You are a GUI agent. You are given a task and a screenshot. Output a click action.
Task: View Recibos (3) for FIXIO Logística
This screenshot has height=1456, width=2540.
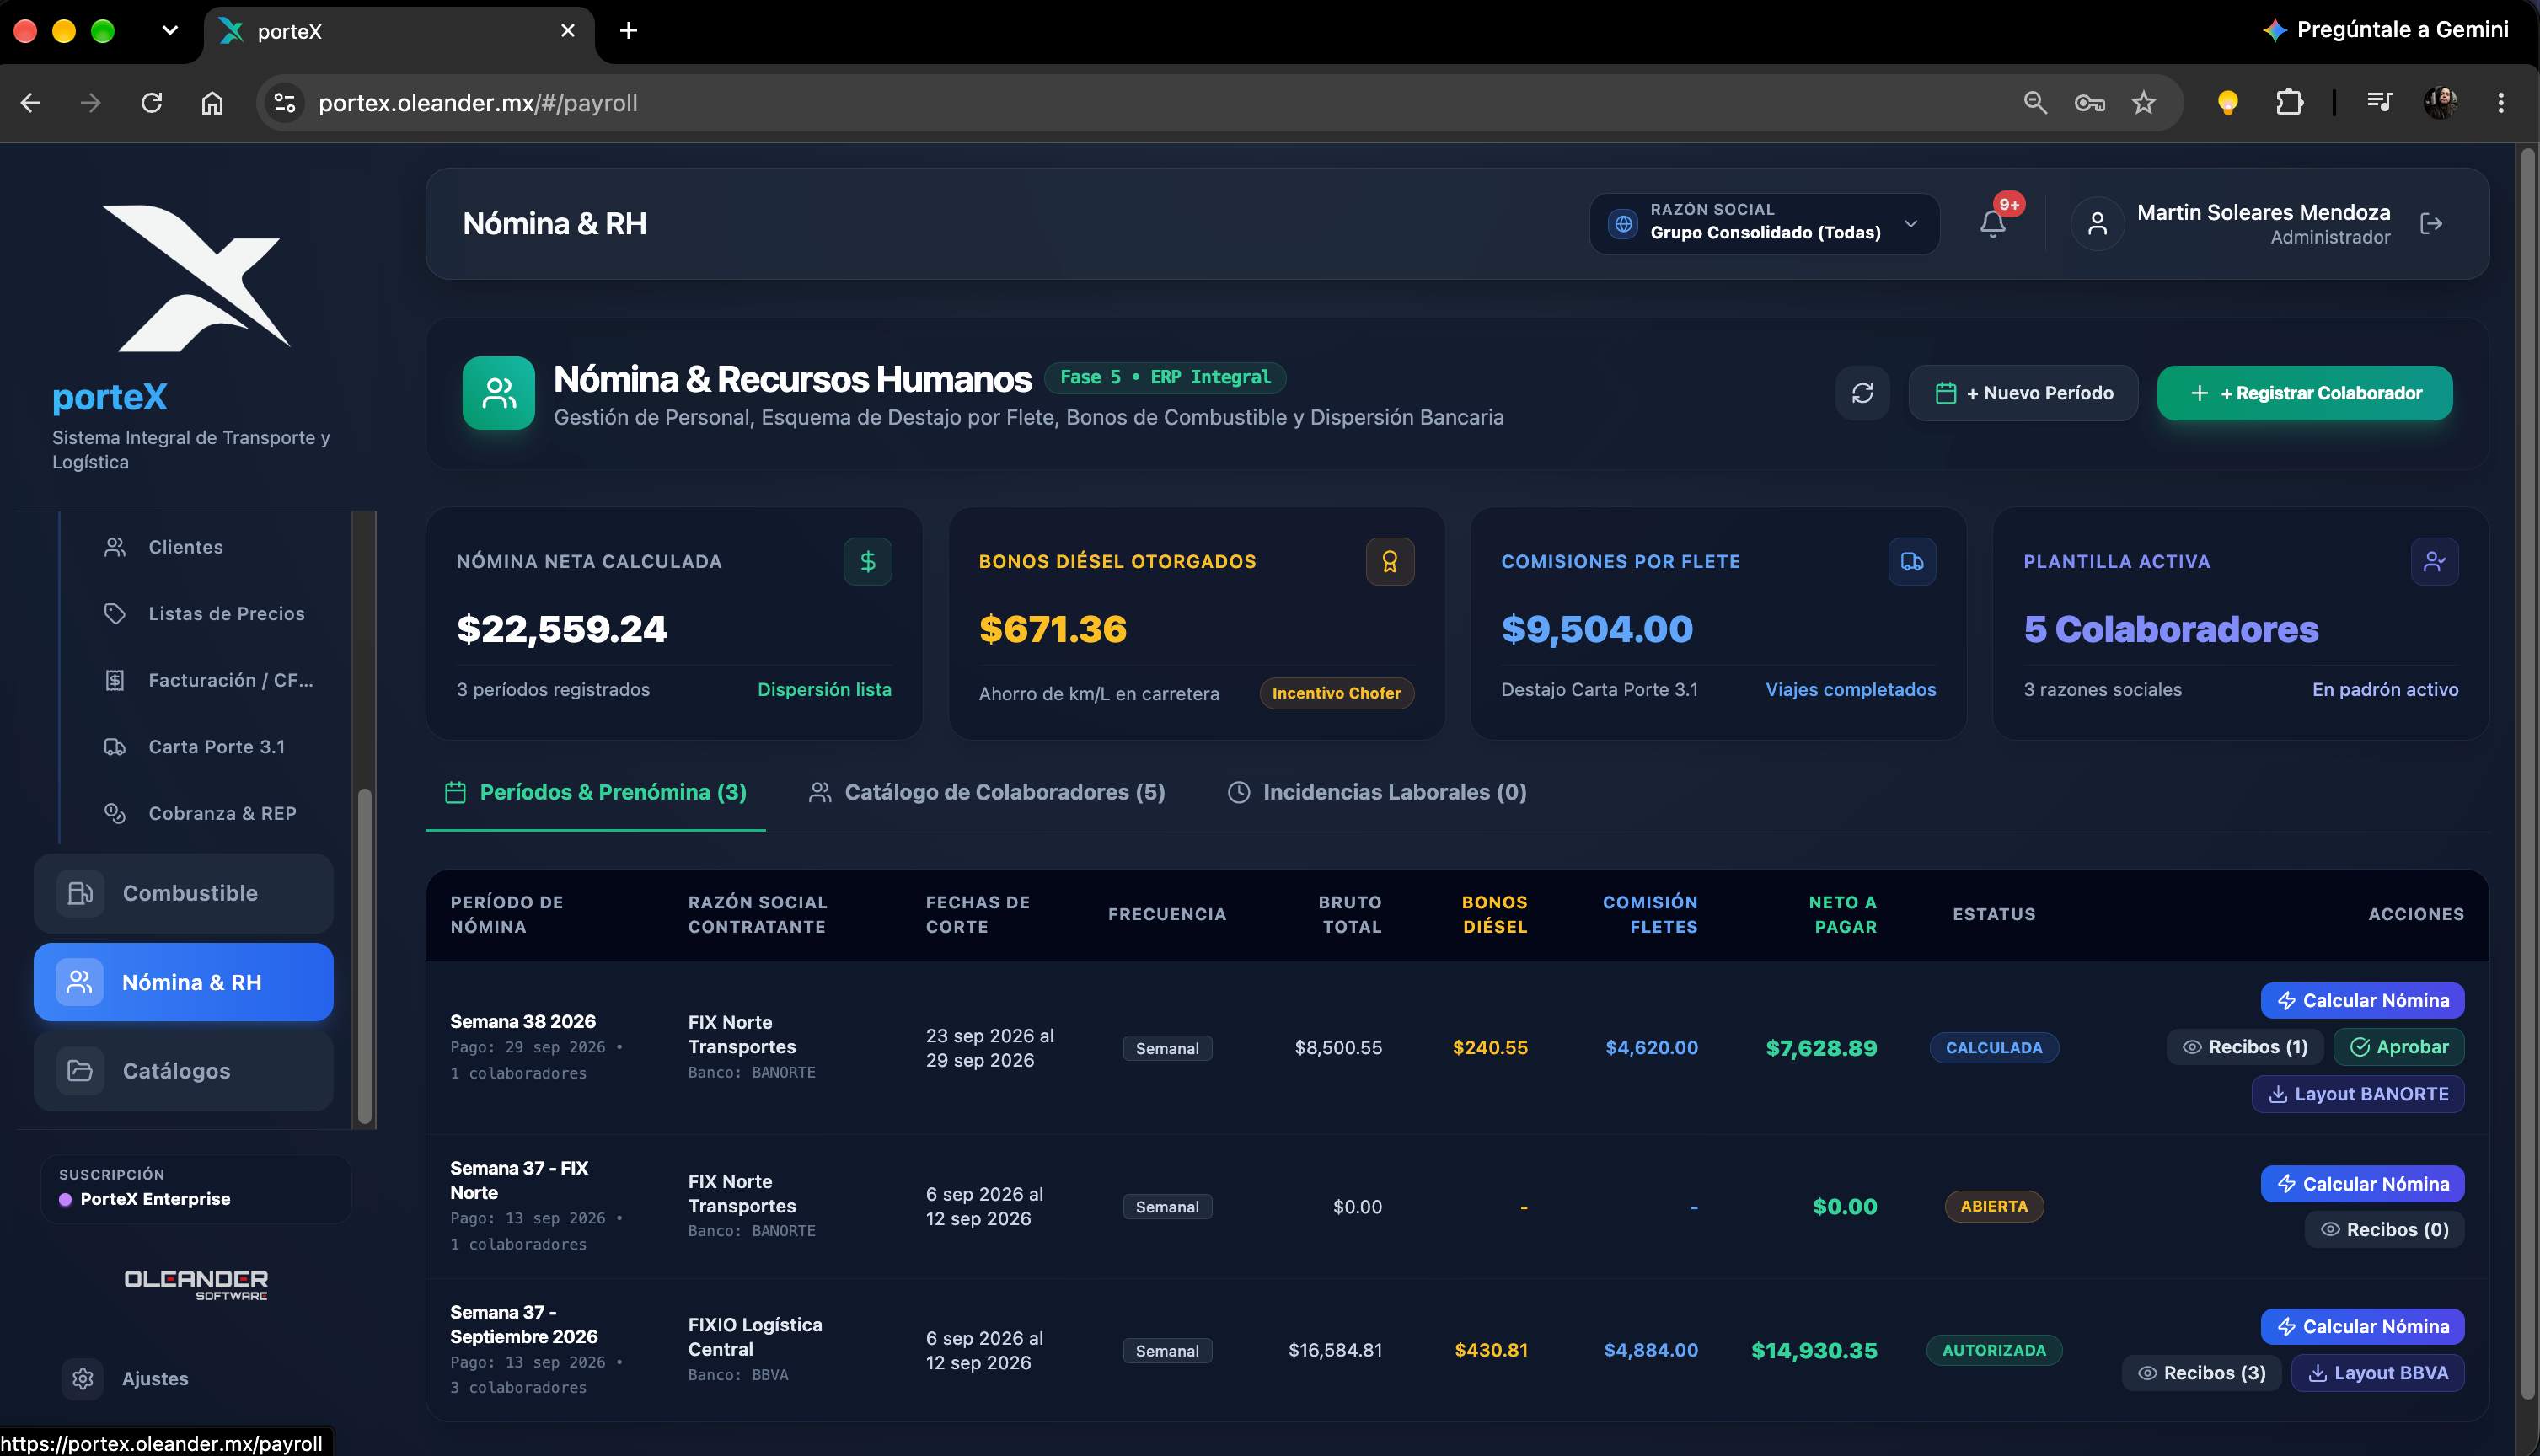pyautogui.click(x=2201, y=1372)
